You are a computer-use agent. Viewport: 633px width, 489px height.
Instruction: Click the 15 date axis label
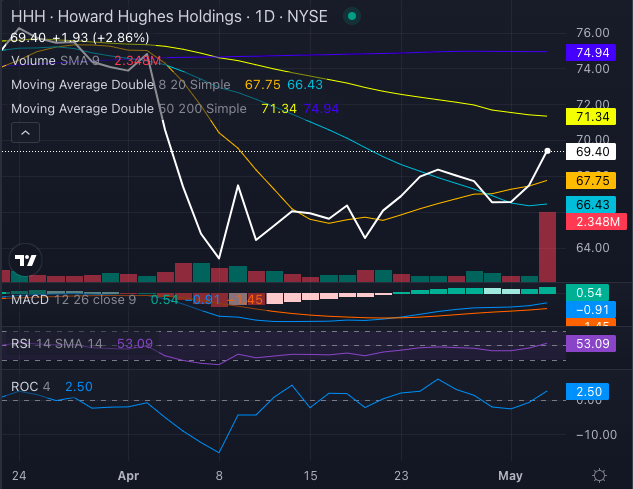coord(310,476)
